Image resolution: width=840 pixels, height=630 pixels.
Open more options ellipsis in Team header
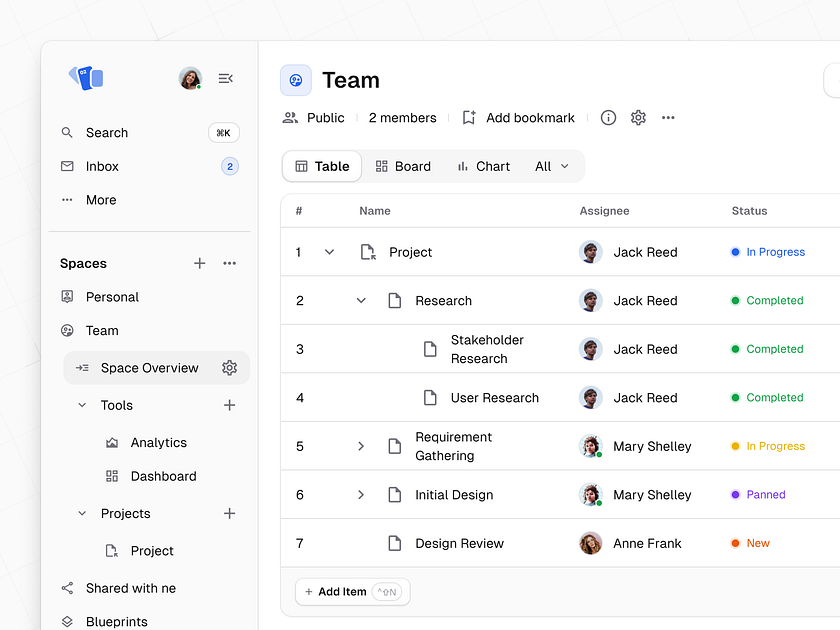pyautogui.click(x=668, y=117)
